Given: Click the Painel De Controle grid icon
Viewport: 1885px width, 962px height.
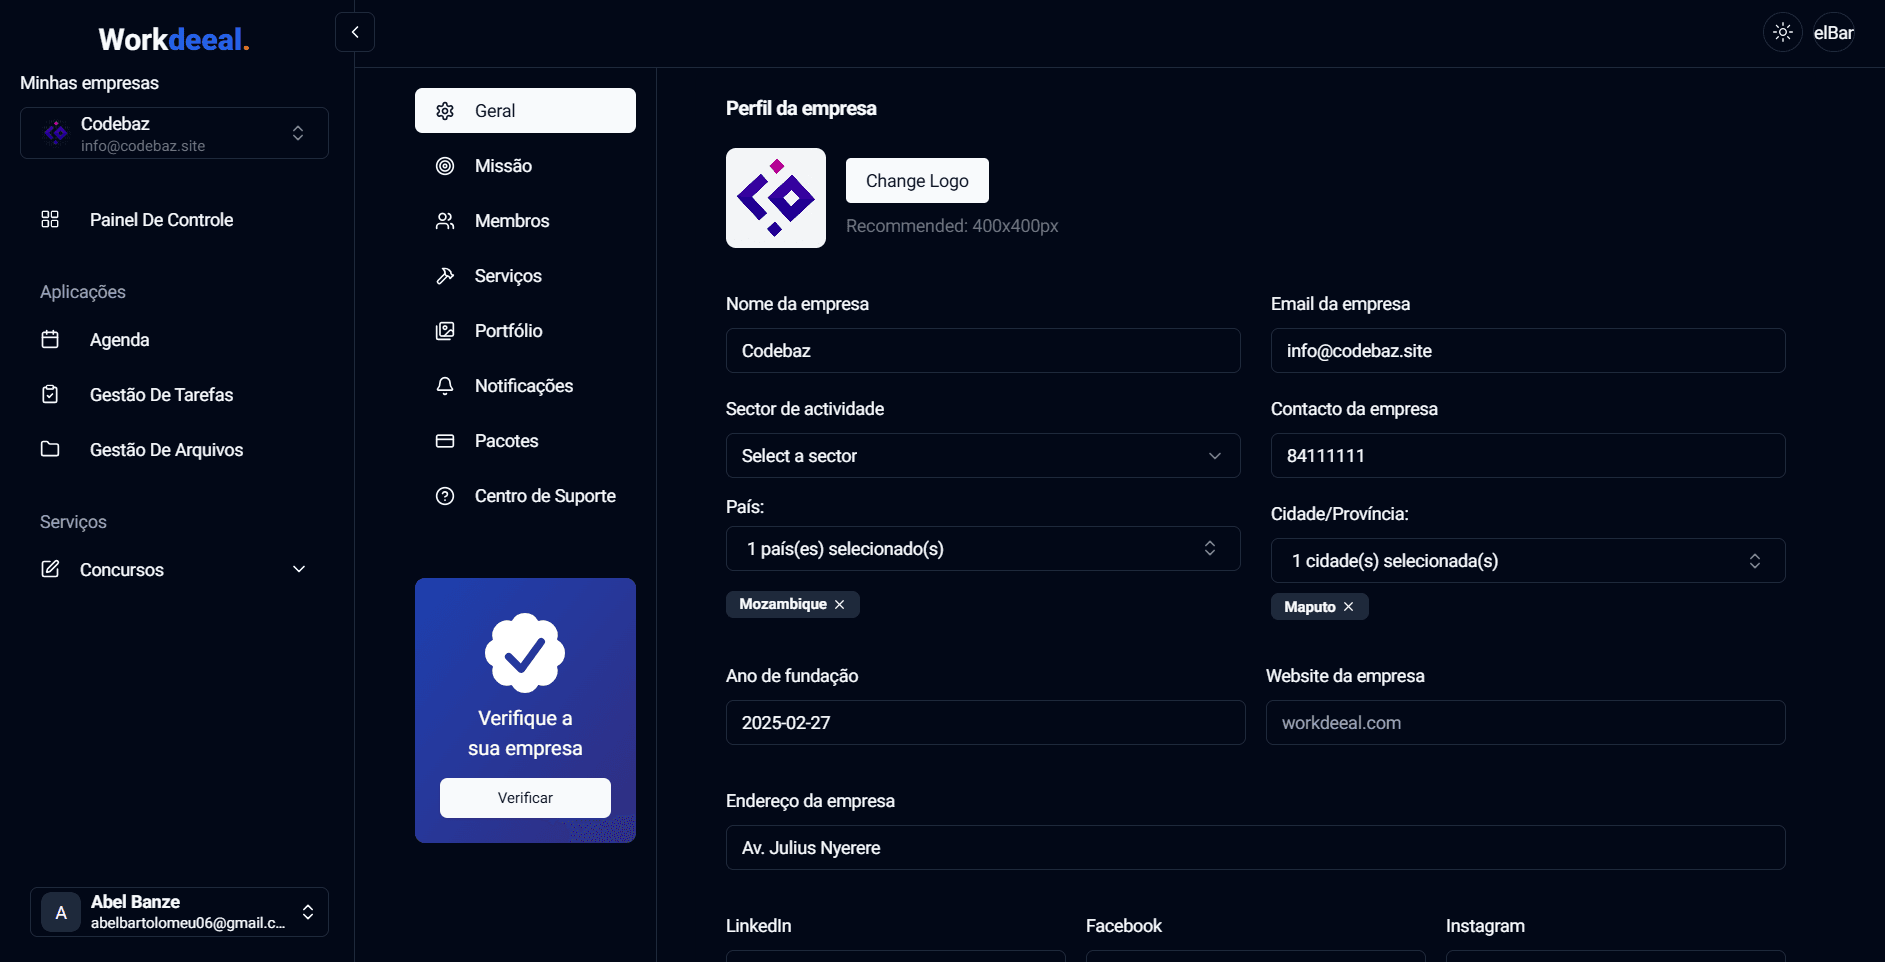Looking at the screenshot, I should tap(50, 219).
